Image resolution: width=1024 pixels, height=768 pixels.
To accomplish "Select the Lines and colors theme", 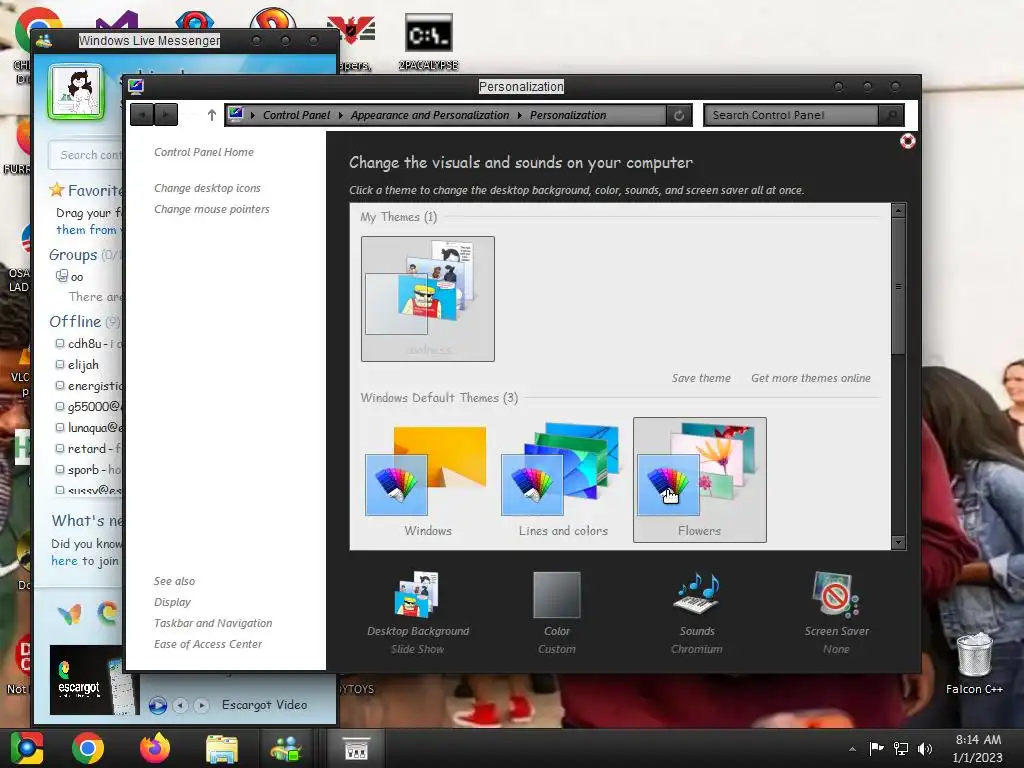I will point(563,481).
